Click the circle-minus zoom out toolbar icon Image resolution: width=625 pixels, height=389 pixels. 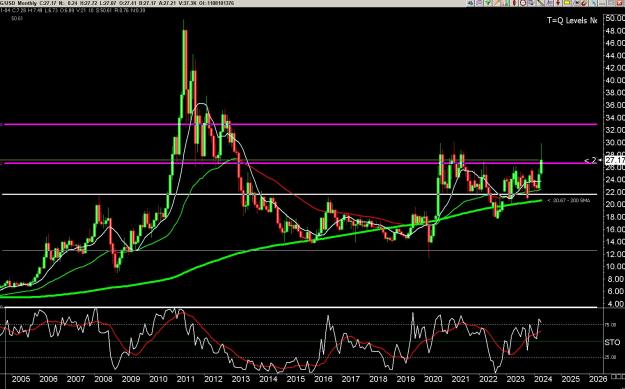[523, 3]
